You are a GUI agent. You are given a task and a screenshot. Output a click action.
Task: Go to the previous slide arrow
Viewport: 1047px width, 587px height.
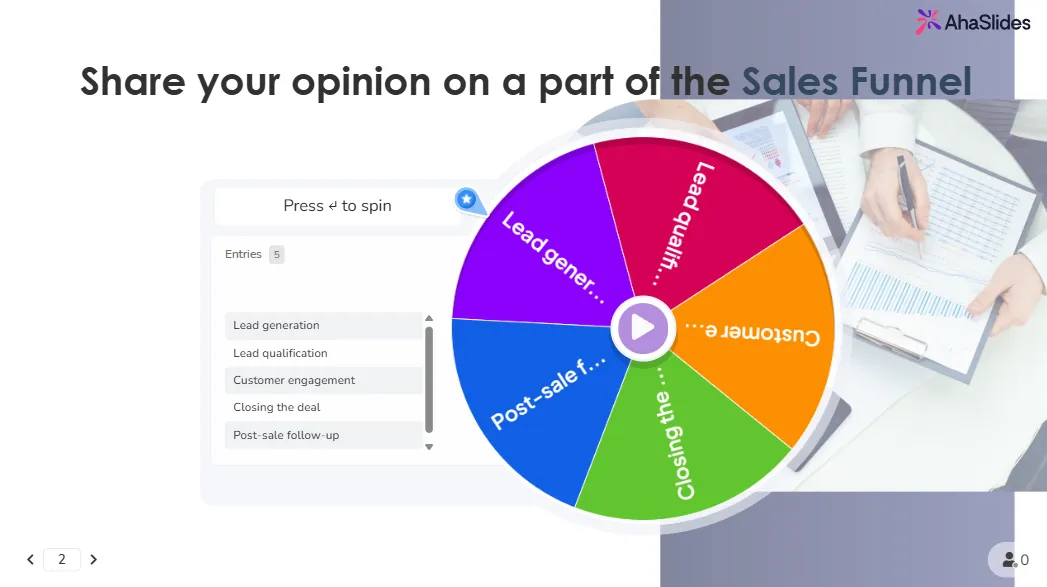(x=31, y=560)
